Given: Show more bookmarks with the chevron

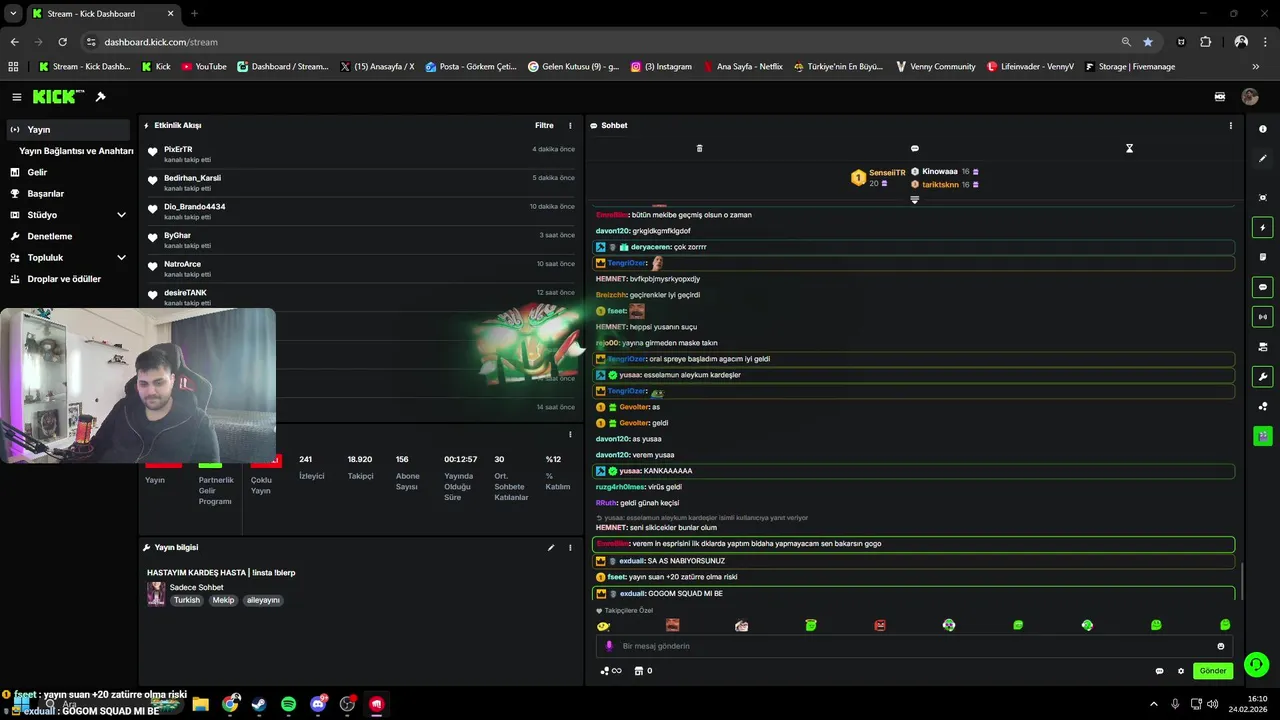Looking at the screenshot, I should coord(1256,67).
